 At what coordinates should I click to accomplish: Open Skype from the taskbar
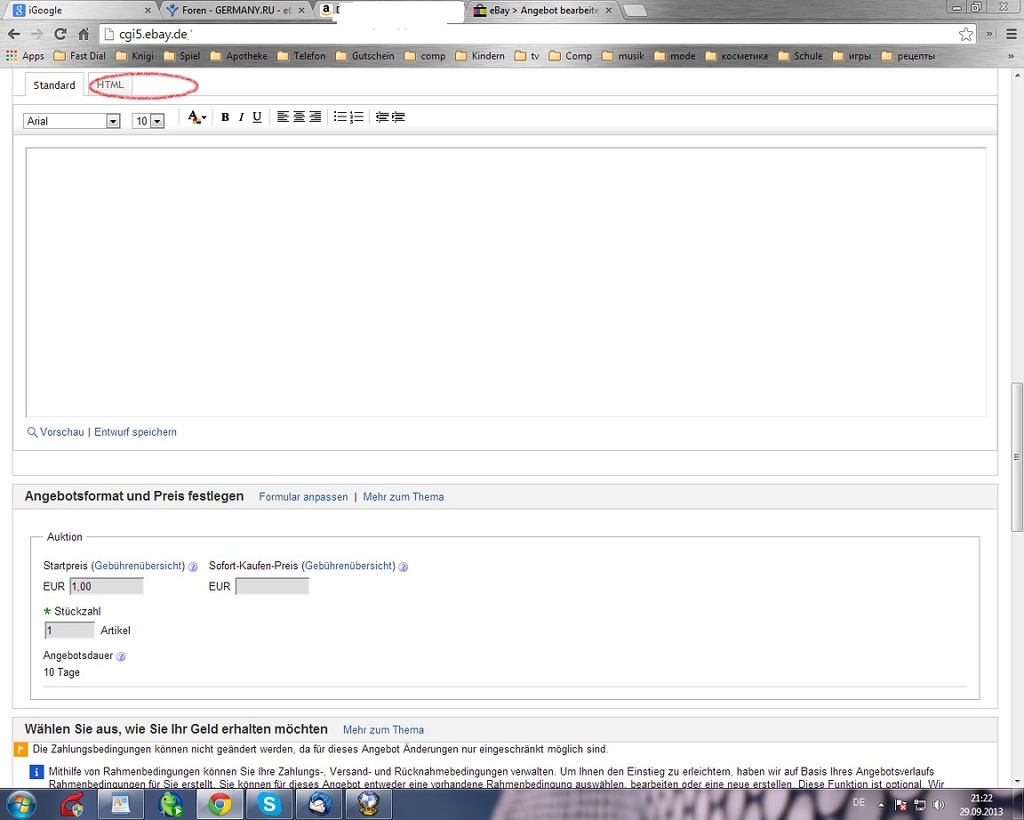269,804
